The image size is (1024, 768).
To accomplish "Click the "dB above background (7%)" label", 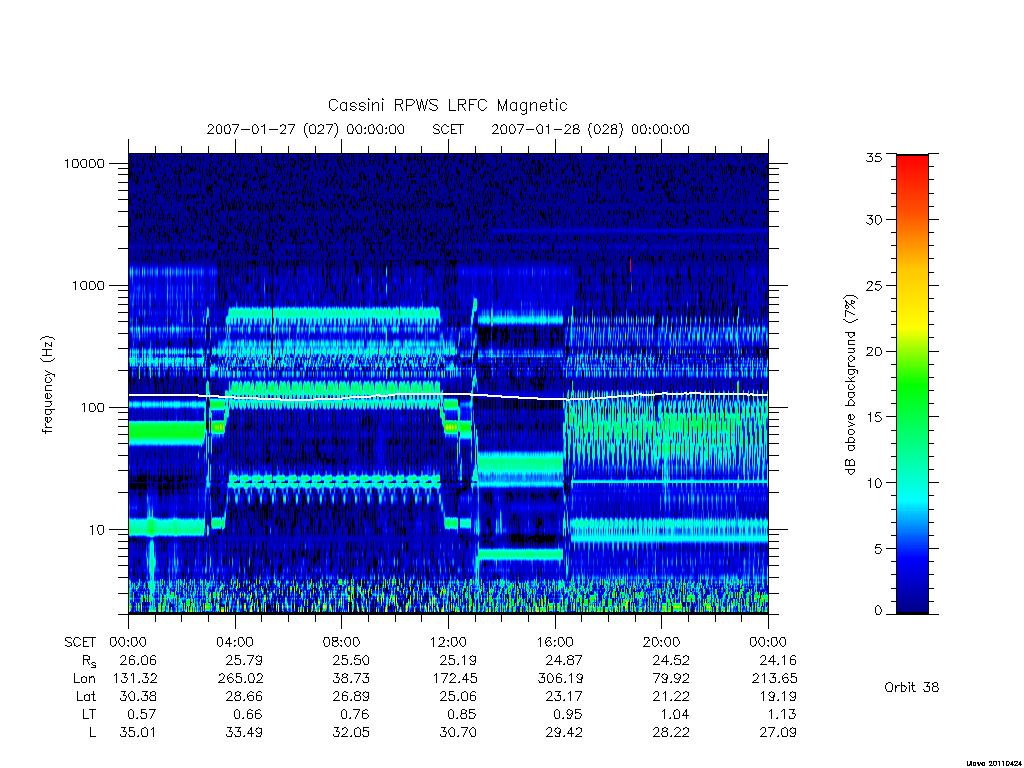I will coord(850,385).
